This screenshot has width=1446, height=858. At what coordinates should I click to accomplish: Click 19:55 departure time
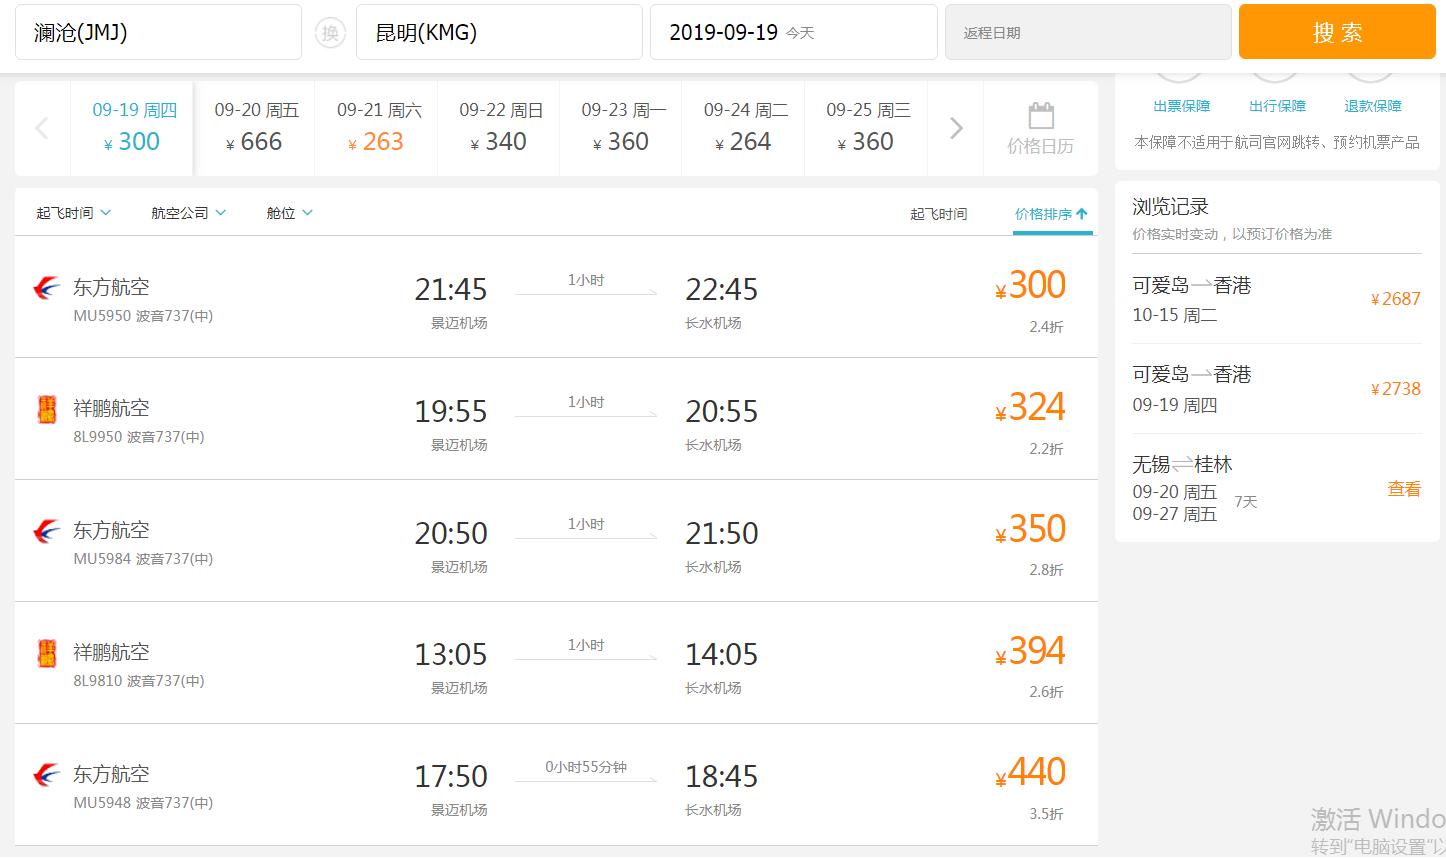coord(451,412)
